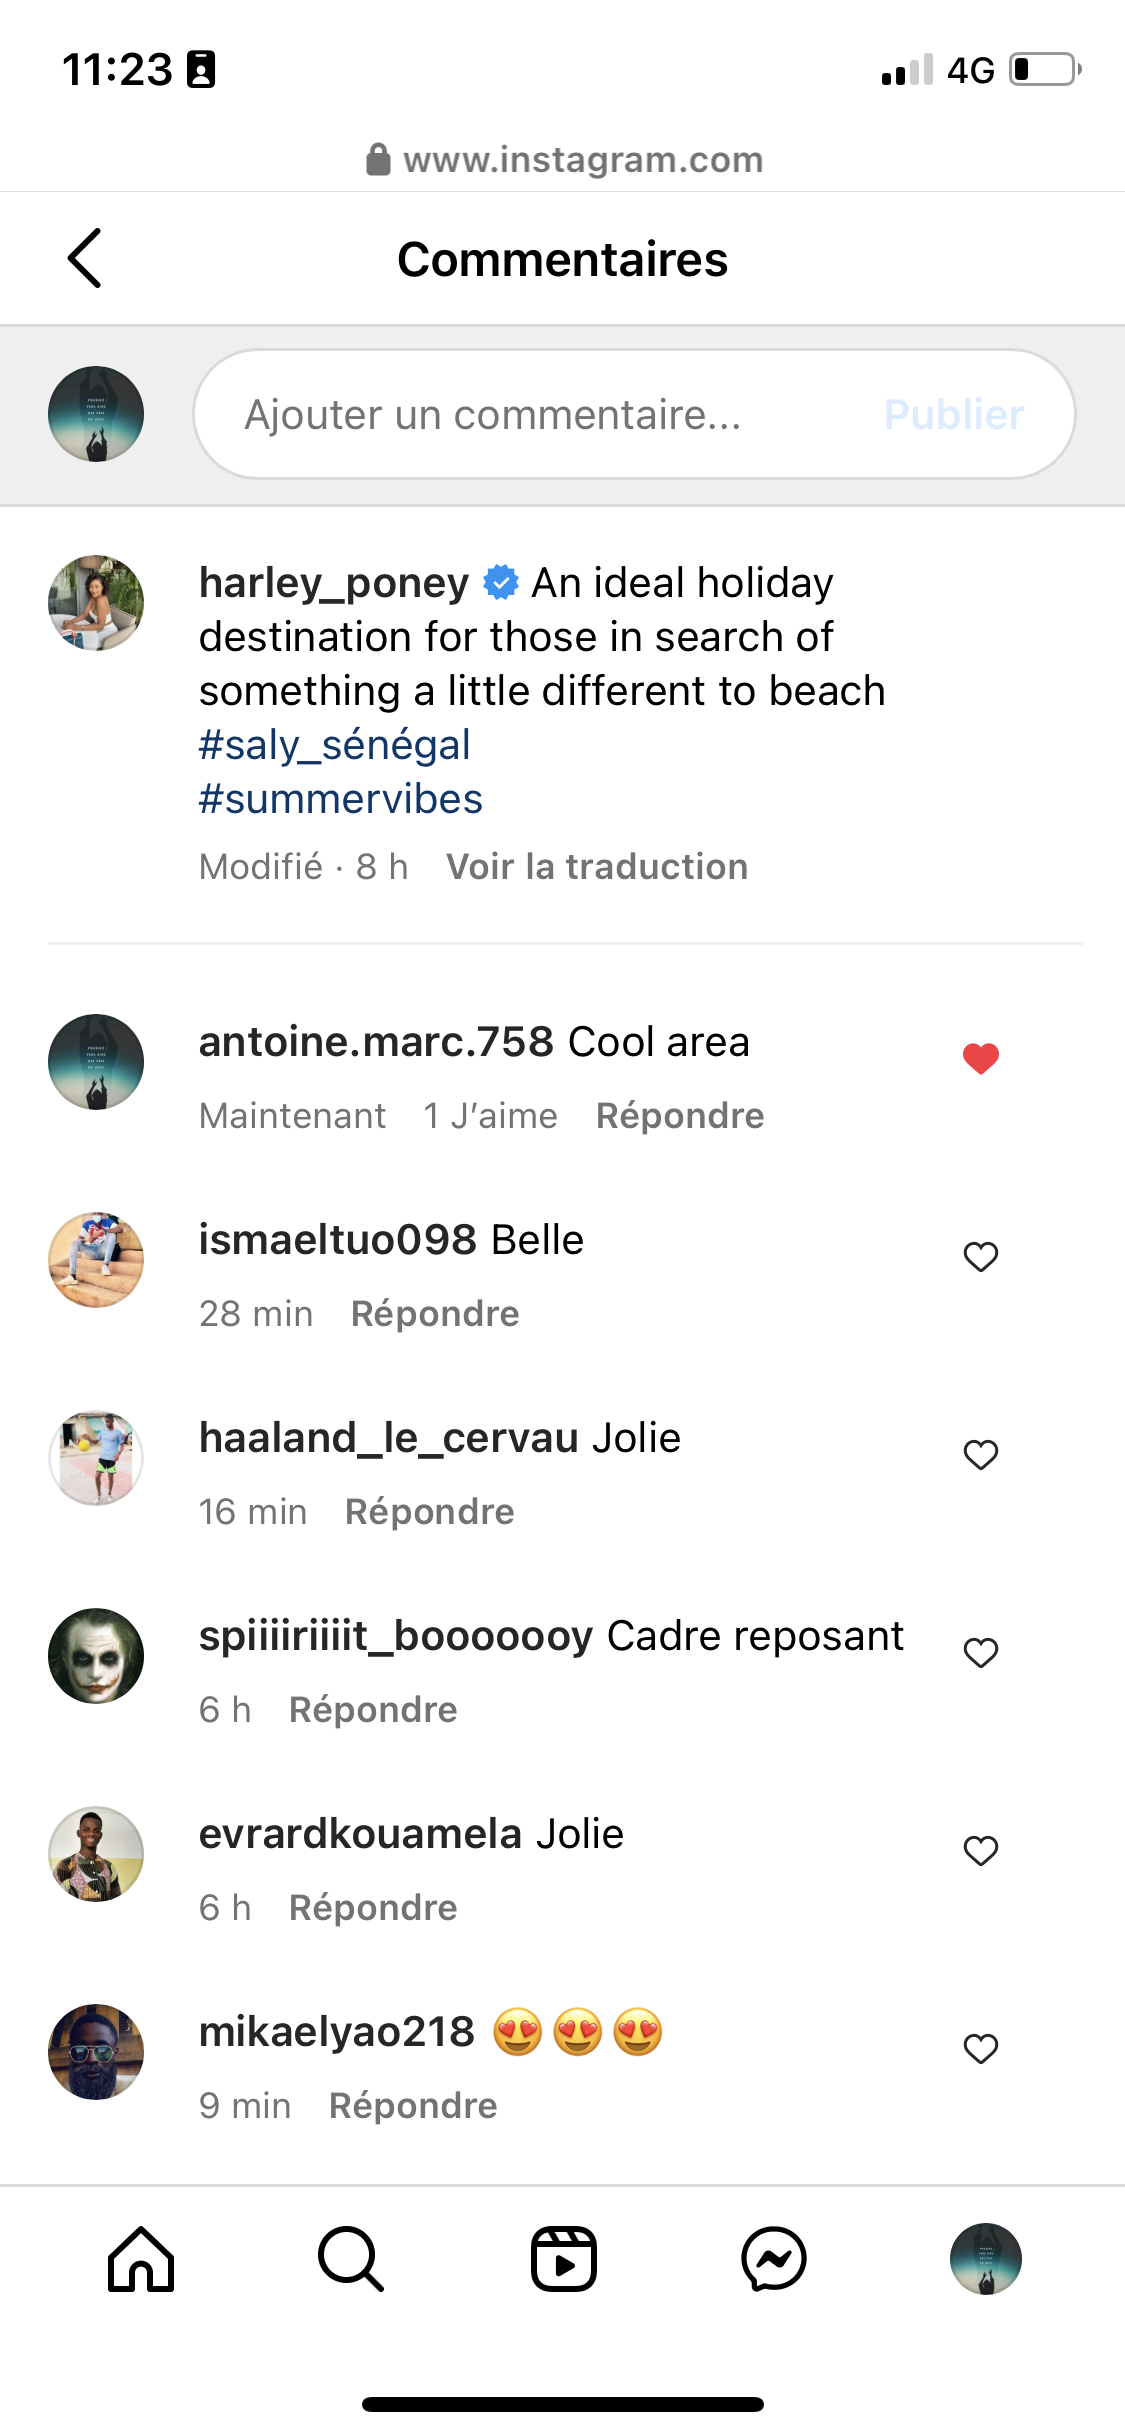The image size is (1125, 2436).
Task: Open harley_poney's profile picture
Action: [96, 603]
